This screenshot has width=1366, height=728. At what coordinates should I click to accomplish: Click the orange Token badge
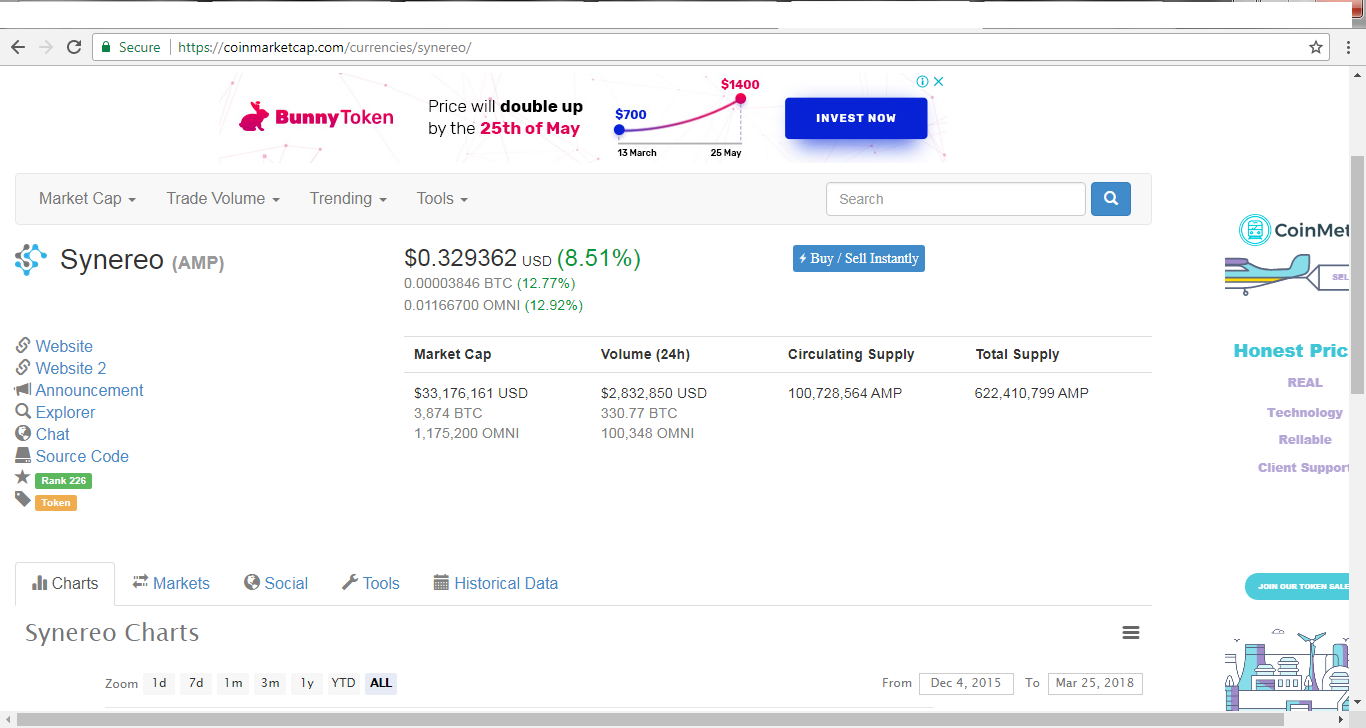pyautogui.click(x=56, y=503)
